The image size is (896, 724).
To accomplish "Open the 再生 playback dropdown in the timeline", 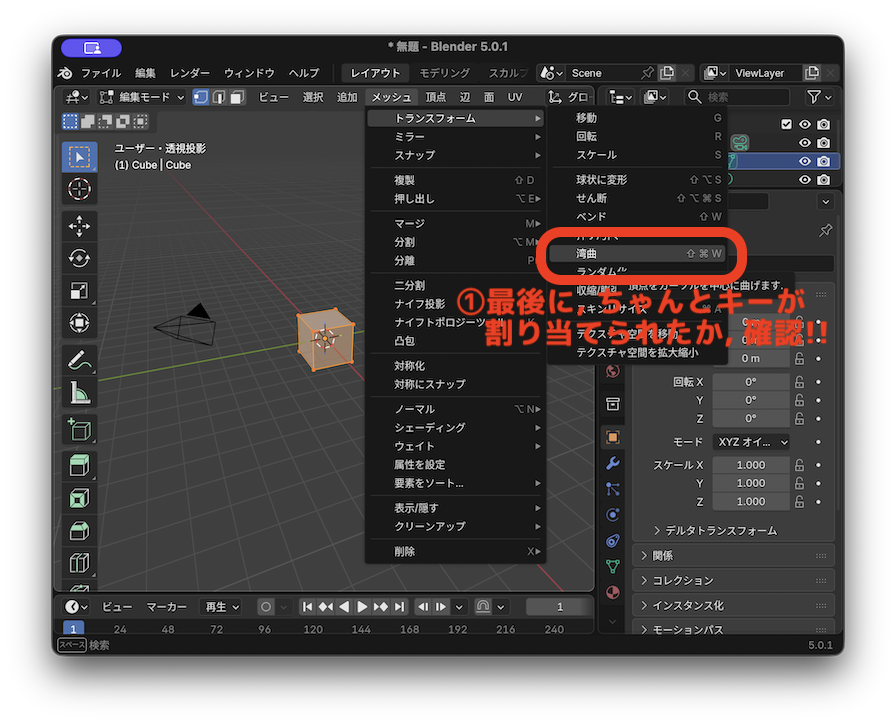I will [x=222, y=607].
